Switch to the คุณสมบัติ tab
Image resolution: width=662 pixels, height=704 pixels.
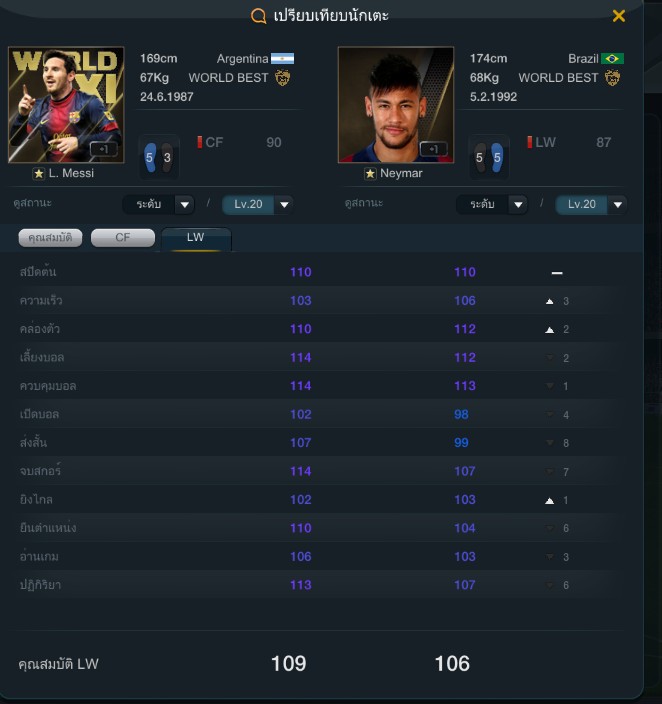(x=50, y=238)
